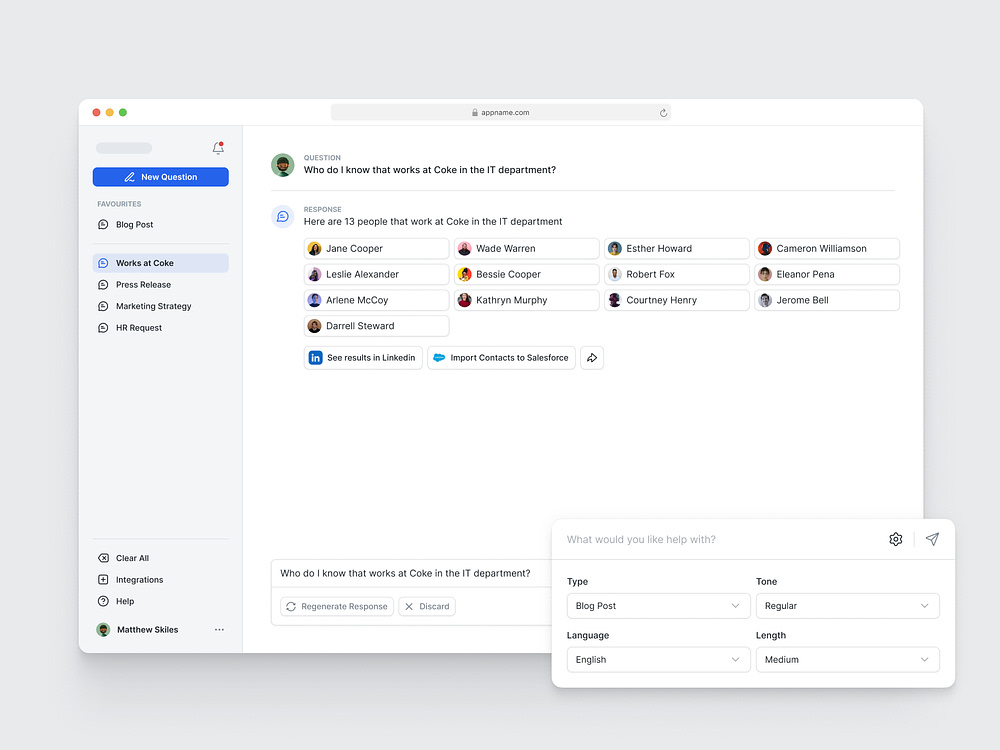Click Matthew Skiles profile avatar

[103, 630]
